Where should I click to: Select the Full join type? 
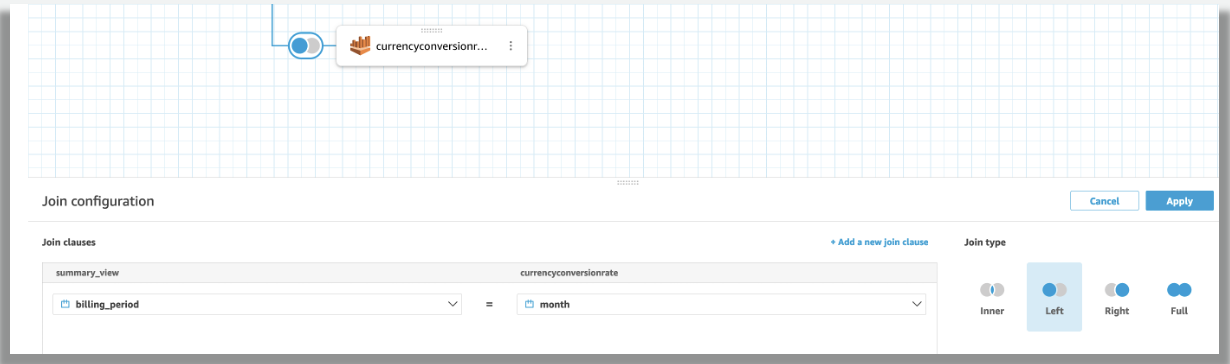(1179, 297)
